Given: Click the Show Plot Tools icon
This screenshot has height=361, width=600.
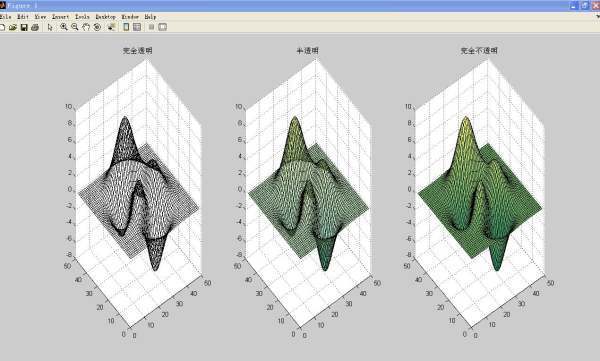Looking at the screenshot, I should 163,27.
